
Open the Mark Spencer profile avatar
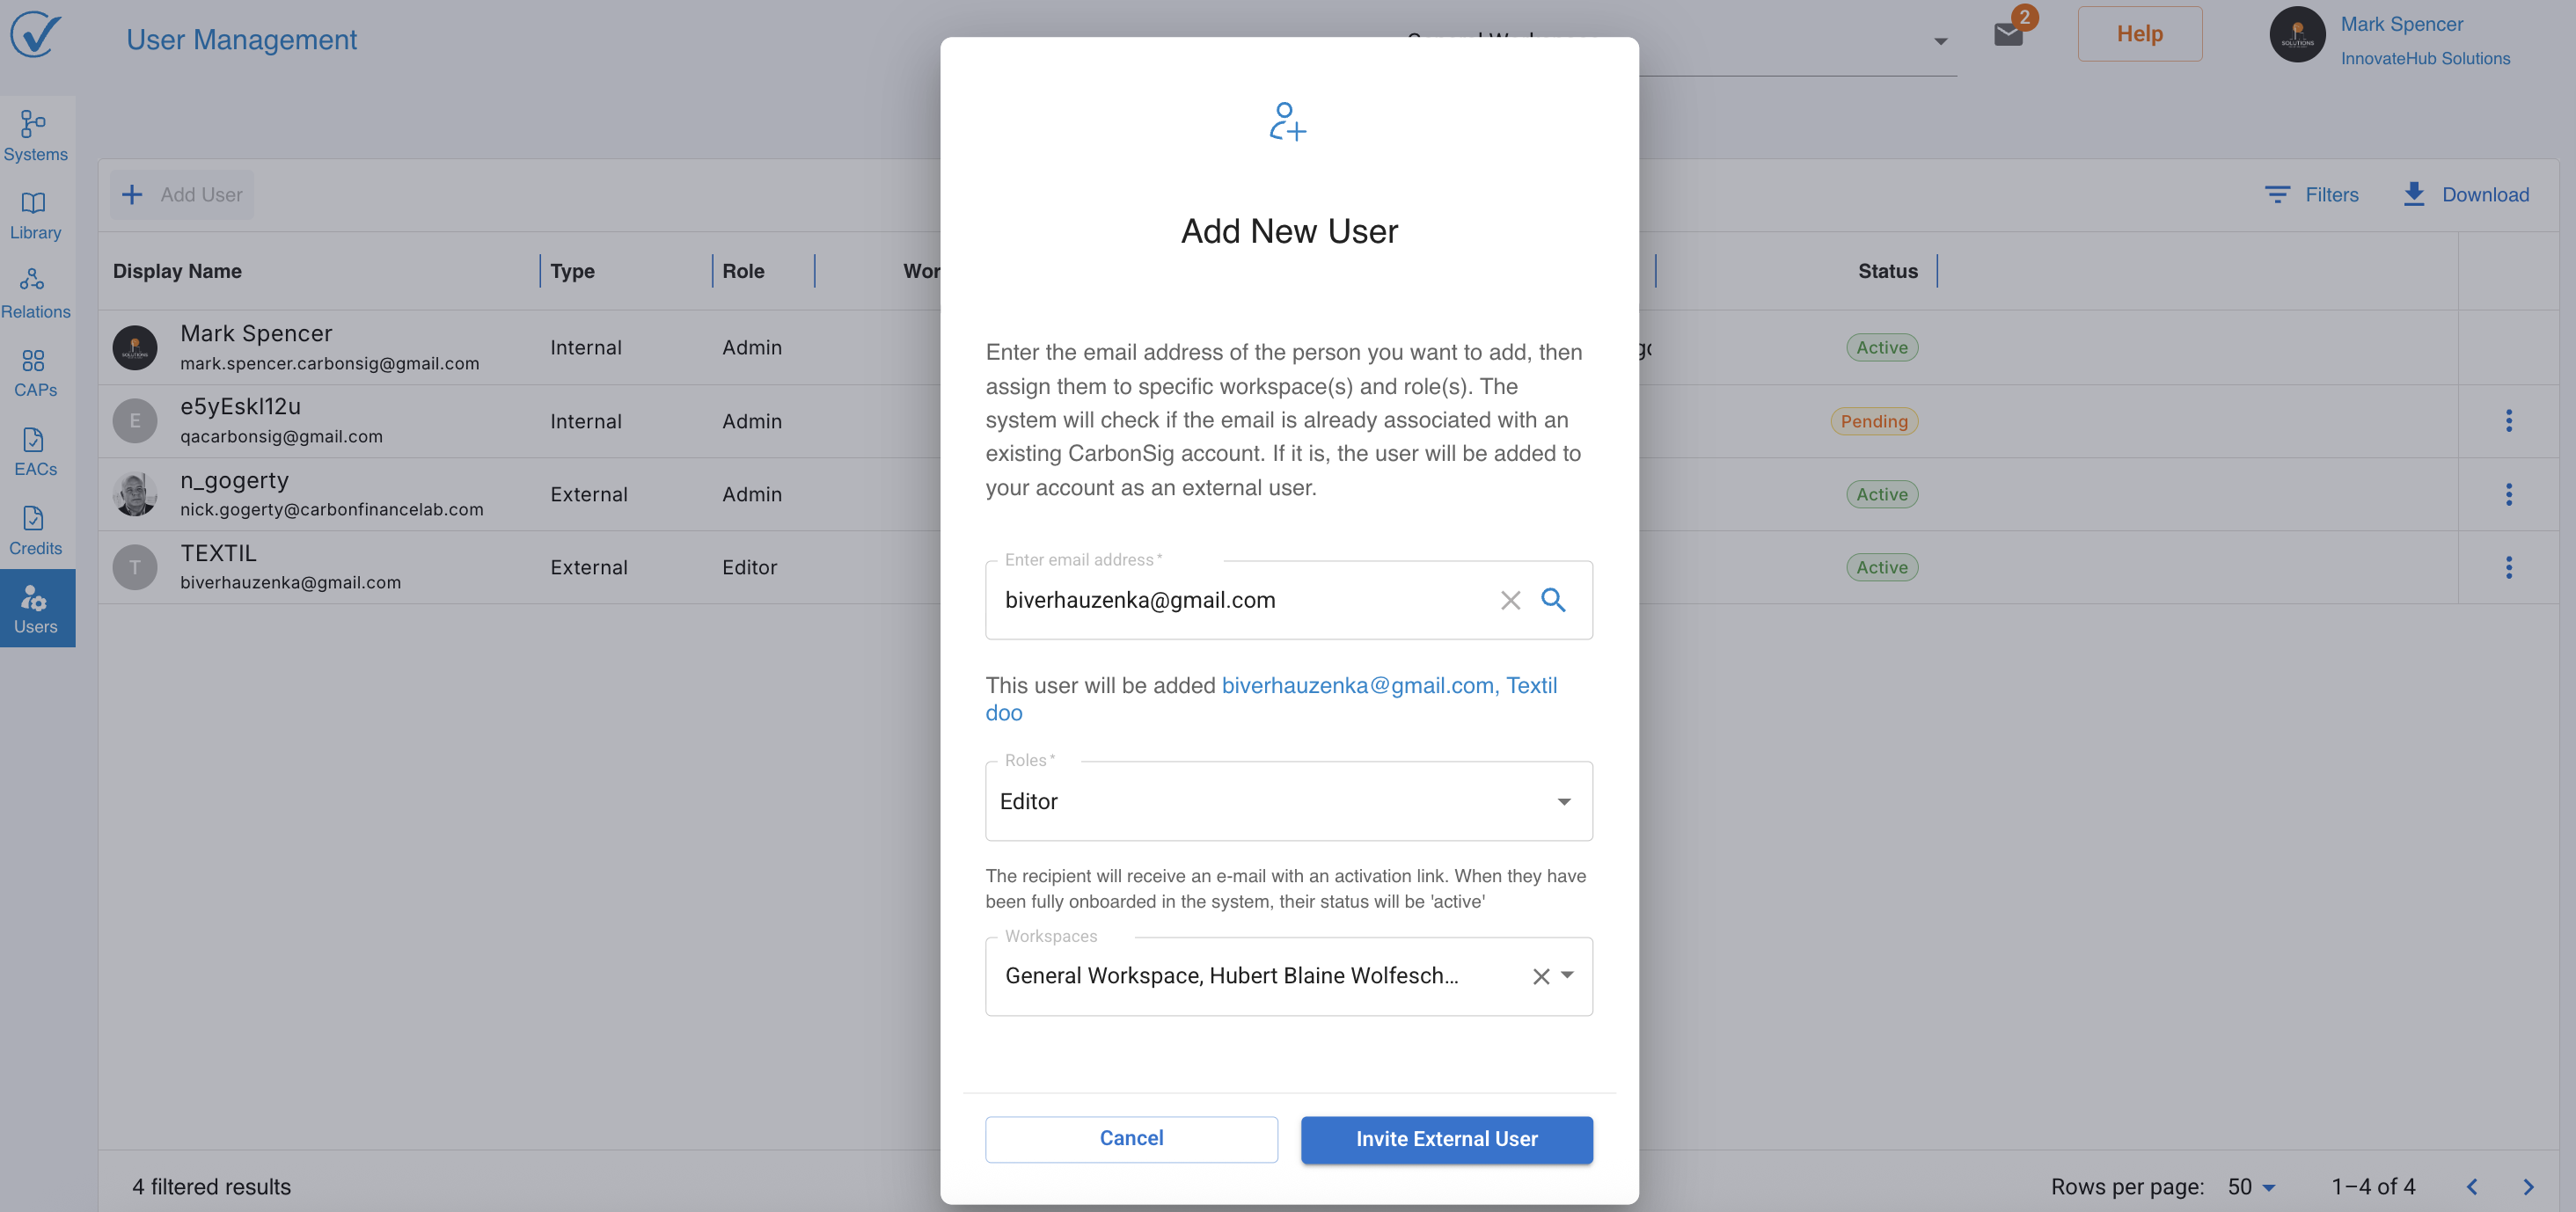(2297, 36)
